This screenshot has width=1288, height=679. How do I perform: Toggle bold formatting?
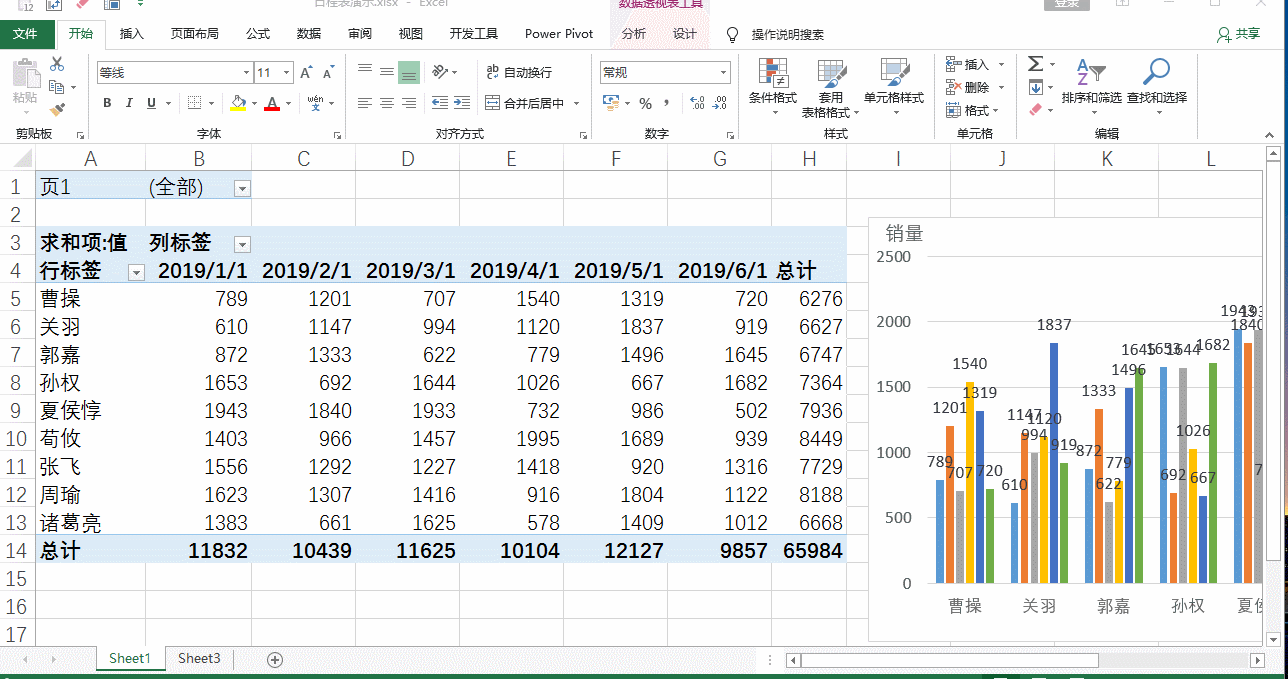click(107, 103)
